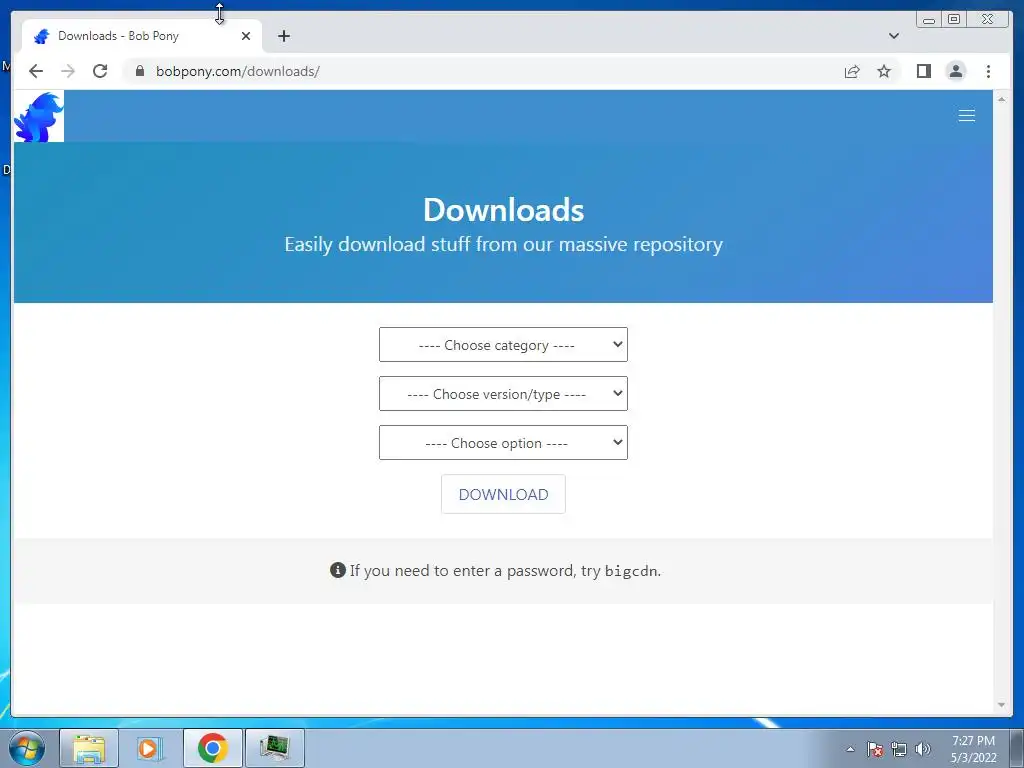The height and width of the screenshot is (768, 1024).
Task: Open the Action Center flag icon
Action: pos(874,749)
